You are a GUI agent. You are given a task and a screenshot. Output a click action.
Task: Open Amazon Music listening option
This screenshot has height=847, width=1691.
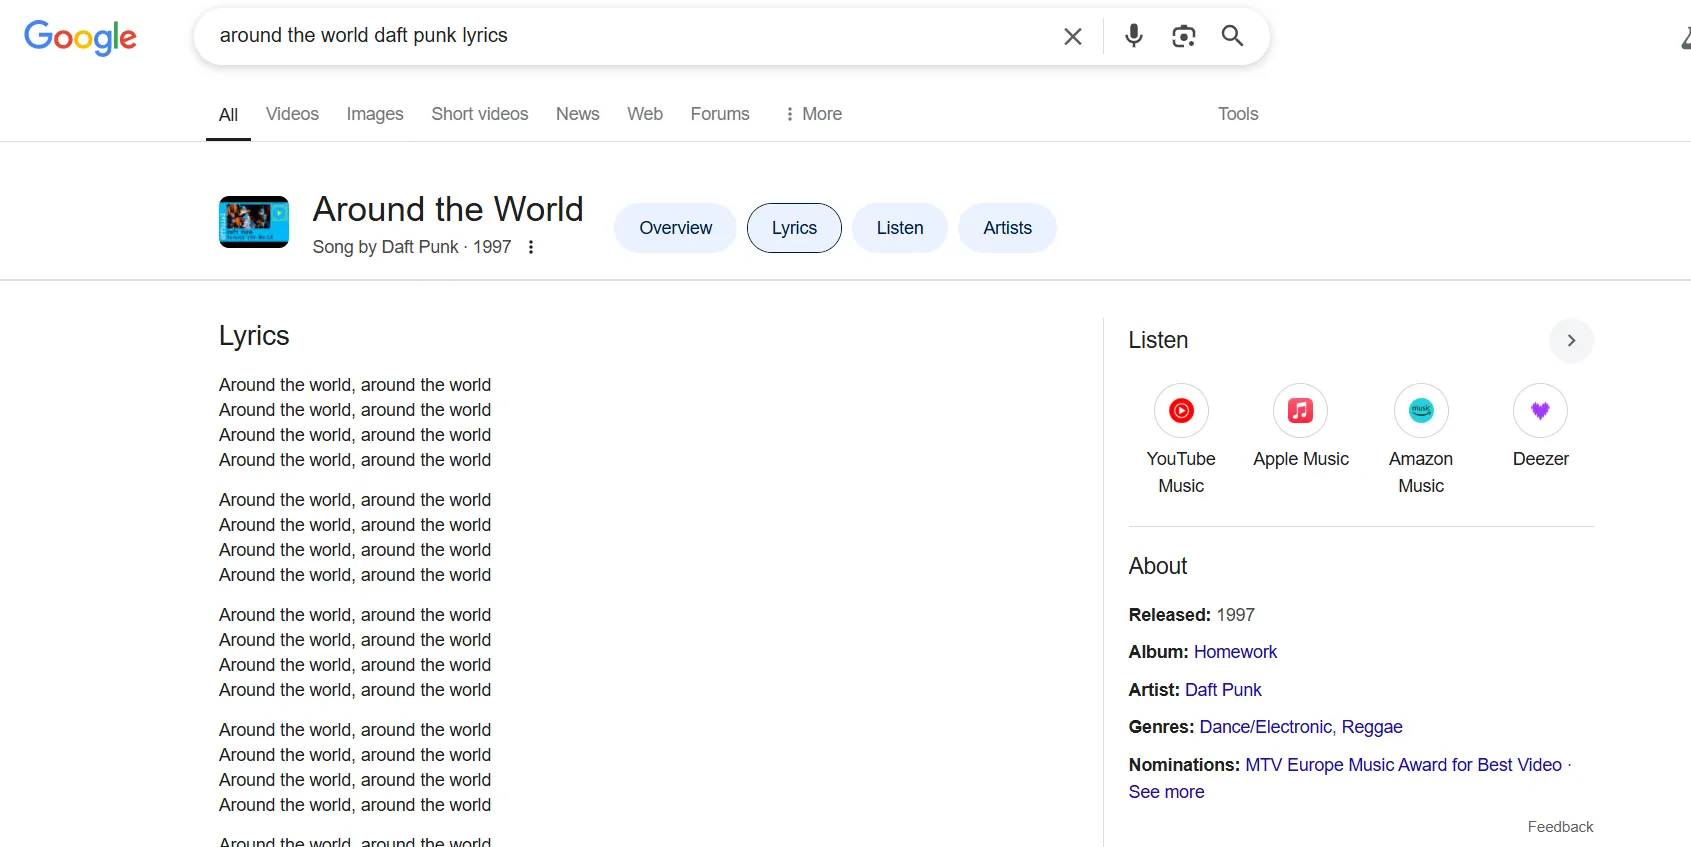[1420, 411]
